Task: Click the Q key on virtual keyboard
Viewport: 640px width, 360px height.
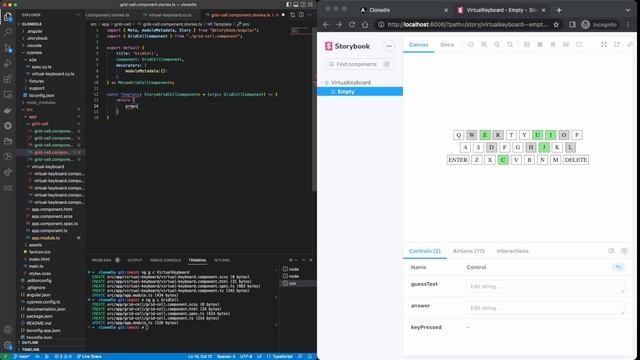Action: [458, 135]
